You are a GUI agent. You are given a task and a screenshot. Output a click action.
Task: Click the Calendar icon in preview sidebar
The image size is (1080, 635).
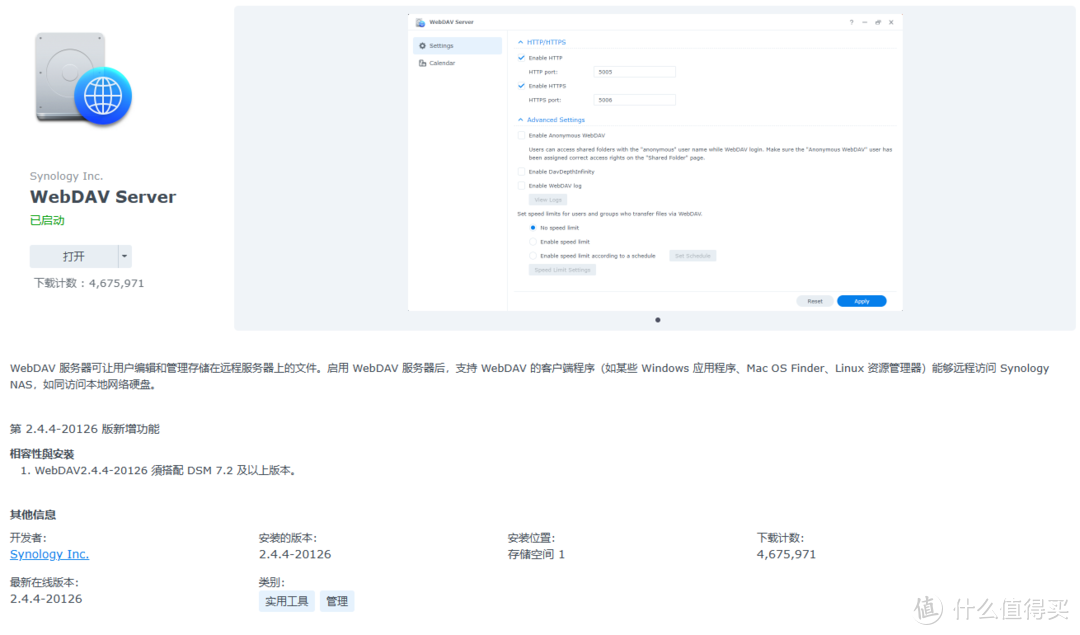click(422, 63)
